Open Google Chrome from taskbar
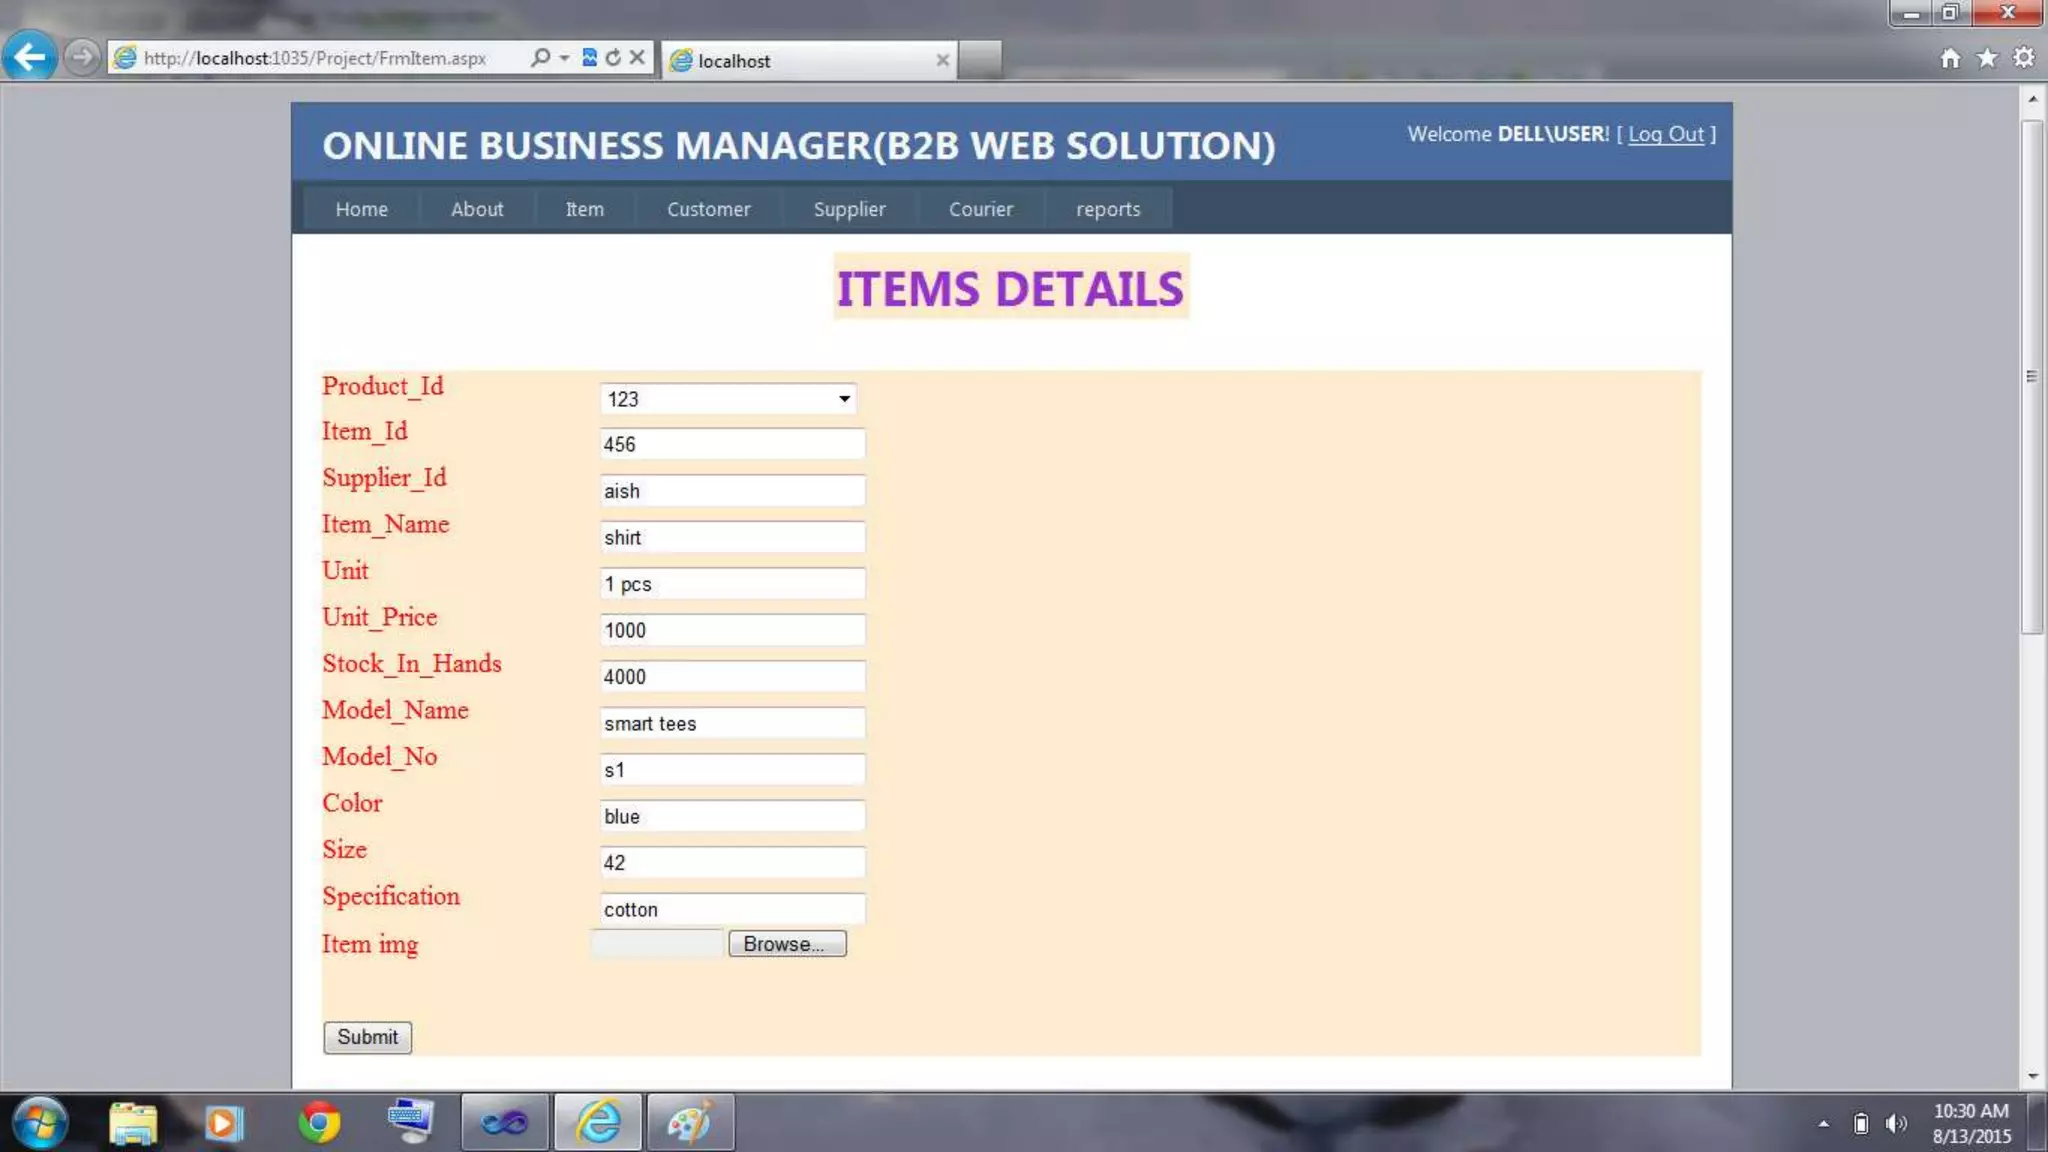Screen dimensions: 2048x1152 pyautogui.click(x=319, y=1122)
